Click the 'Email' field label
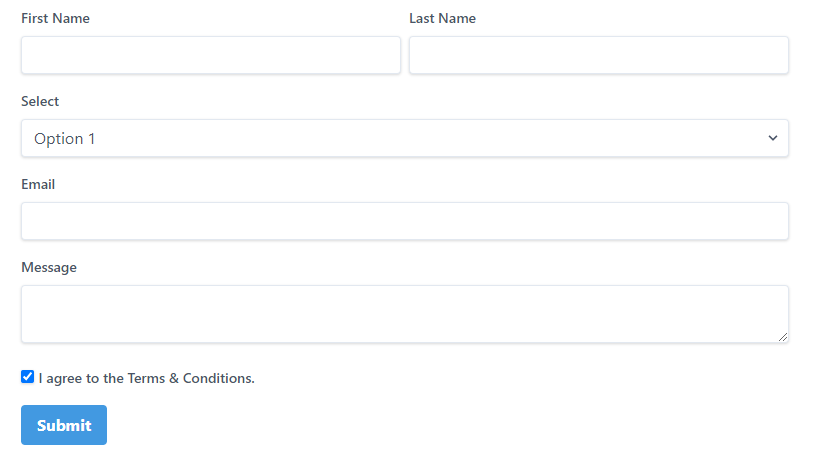 38,184
